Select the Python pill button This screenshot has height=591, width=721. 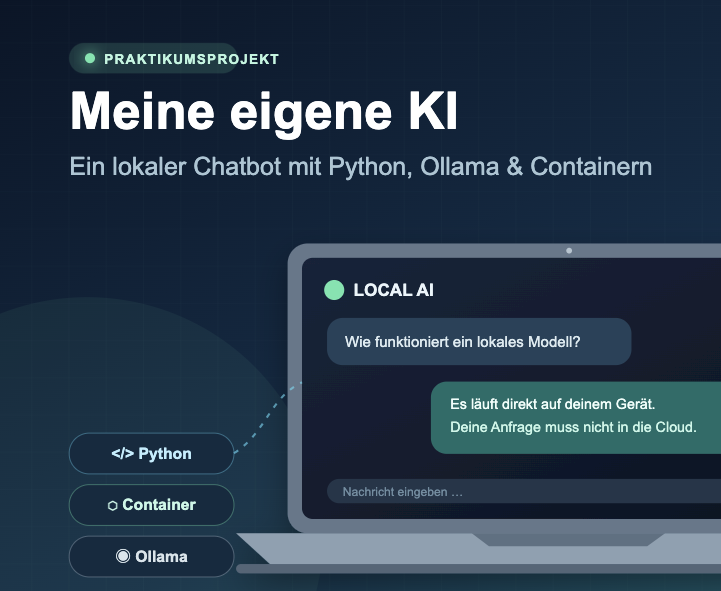coord(151,453)
